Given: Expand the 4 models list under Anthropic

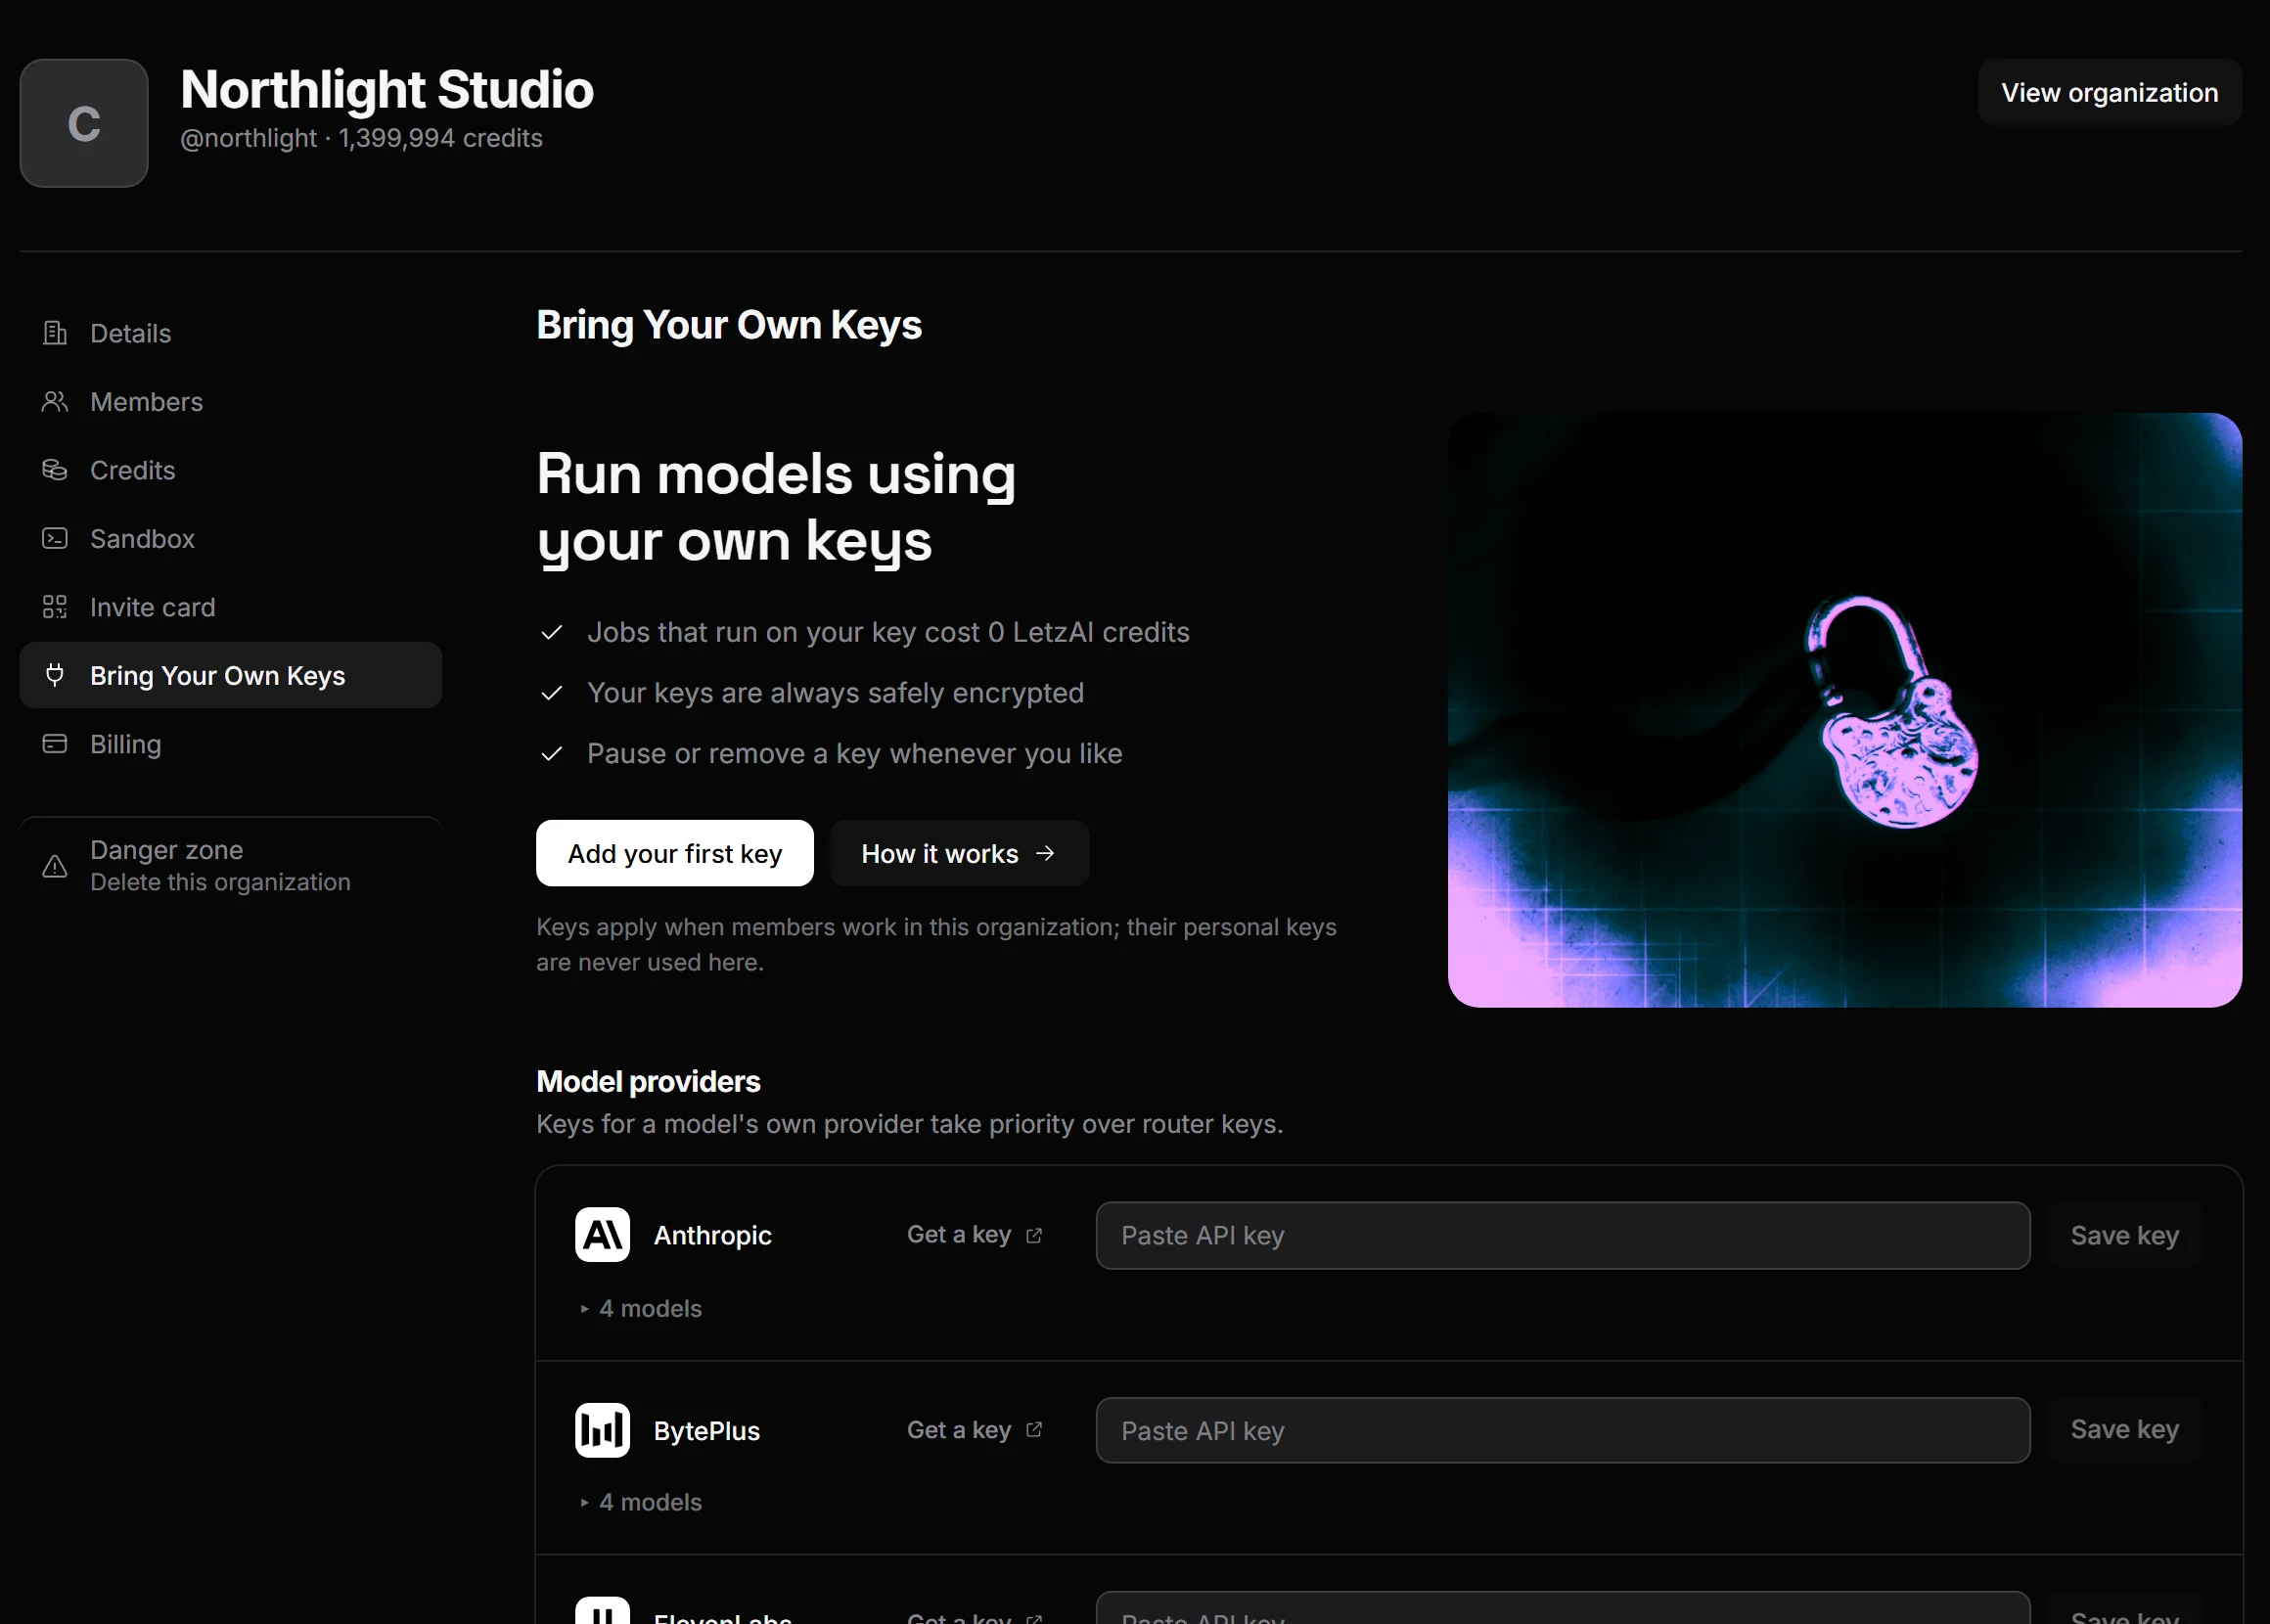Looking at the screenshot, I should (x=641, y=1308).
